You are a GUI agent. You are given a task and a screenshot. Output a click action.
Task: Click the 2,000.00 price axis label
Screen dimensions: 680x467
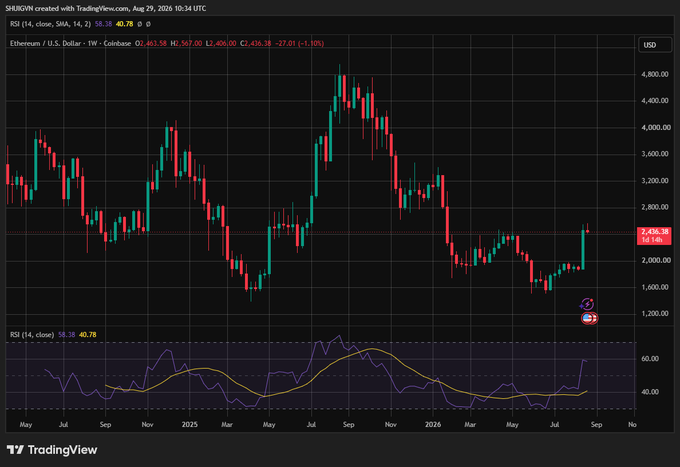654,261
